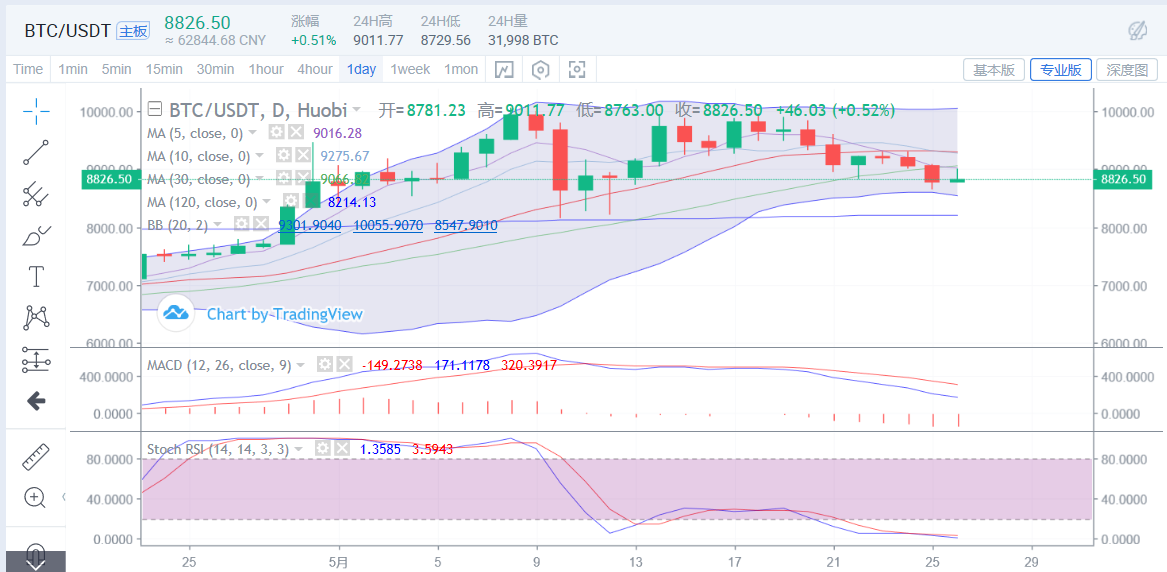The height and width of the screenshot is (572, 1167).
Task: Expand the sidebar's small side chevron
Action: pos(64,497)
